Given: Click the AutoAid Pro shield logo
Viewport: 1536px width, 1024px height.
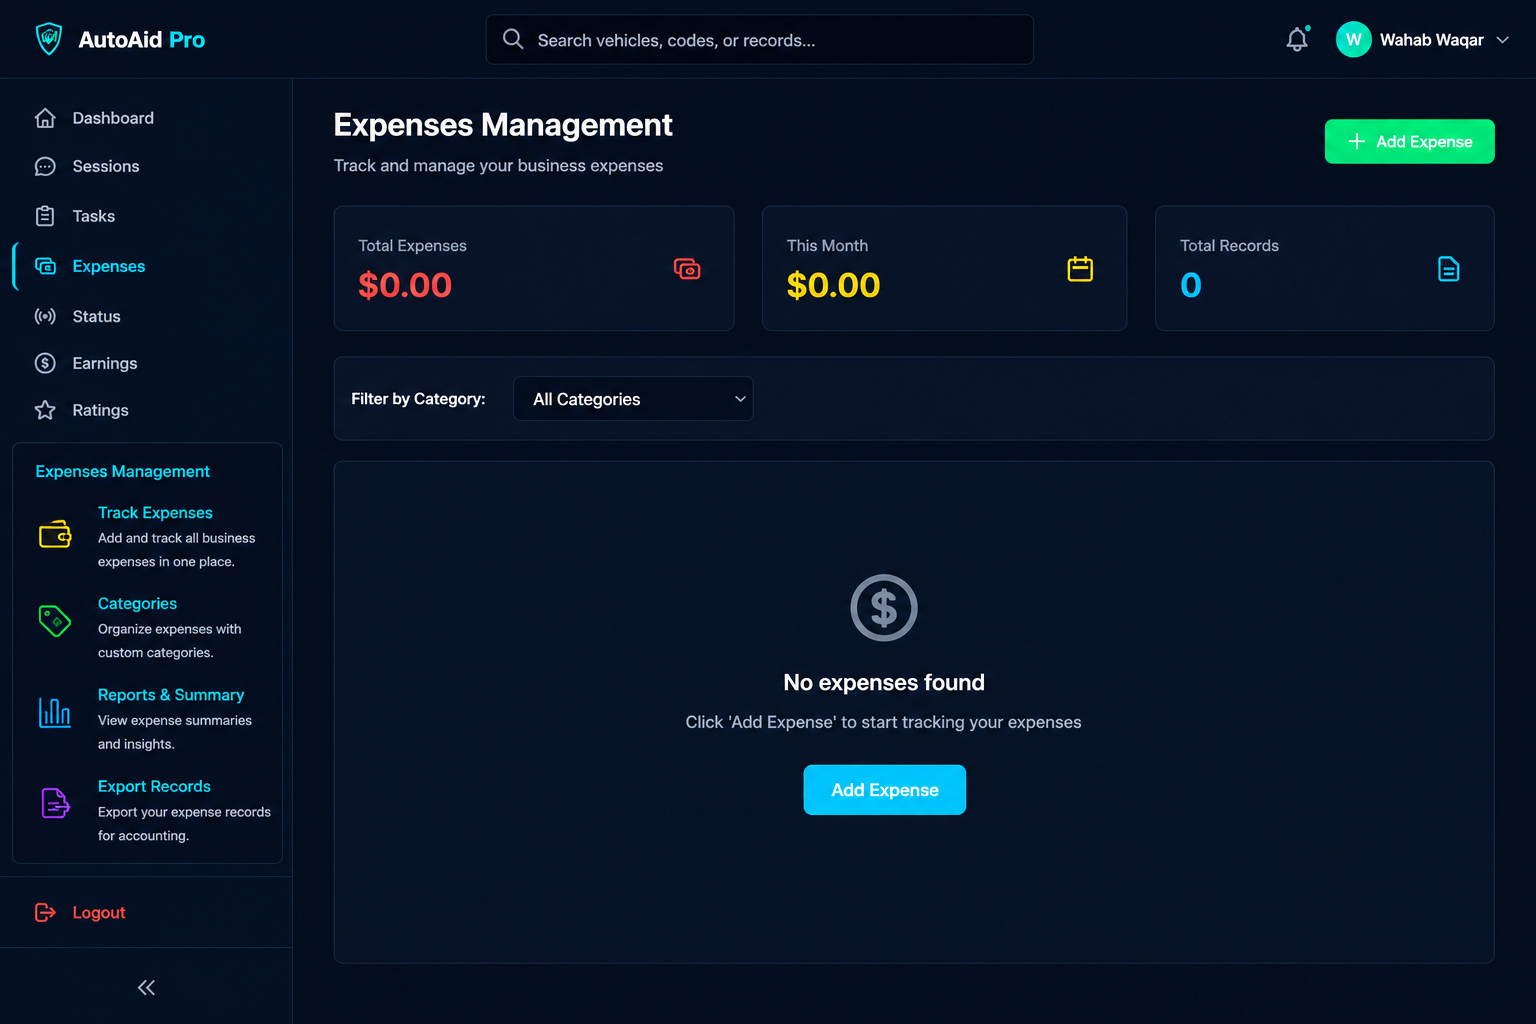Looking at the screenshot, I should [49, 39].
